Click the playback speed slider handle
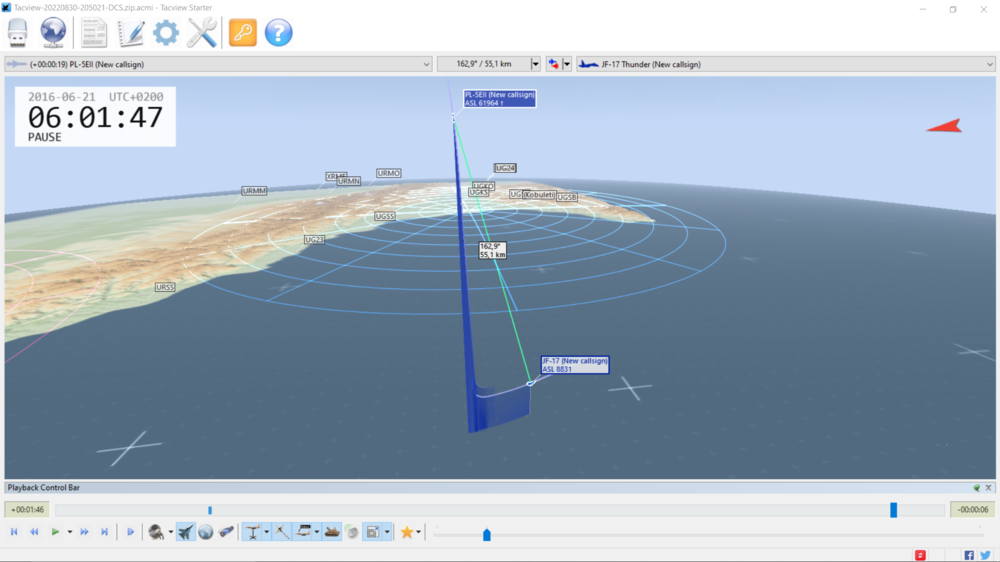The width and height of the screenshot is (1000, 562). pyautogui.click(x=487, y=535)
